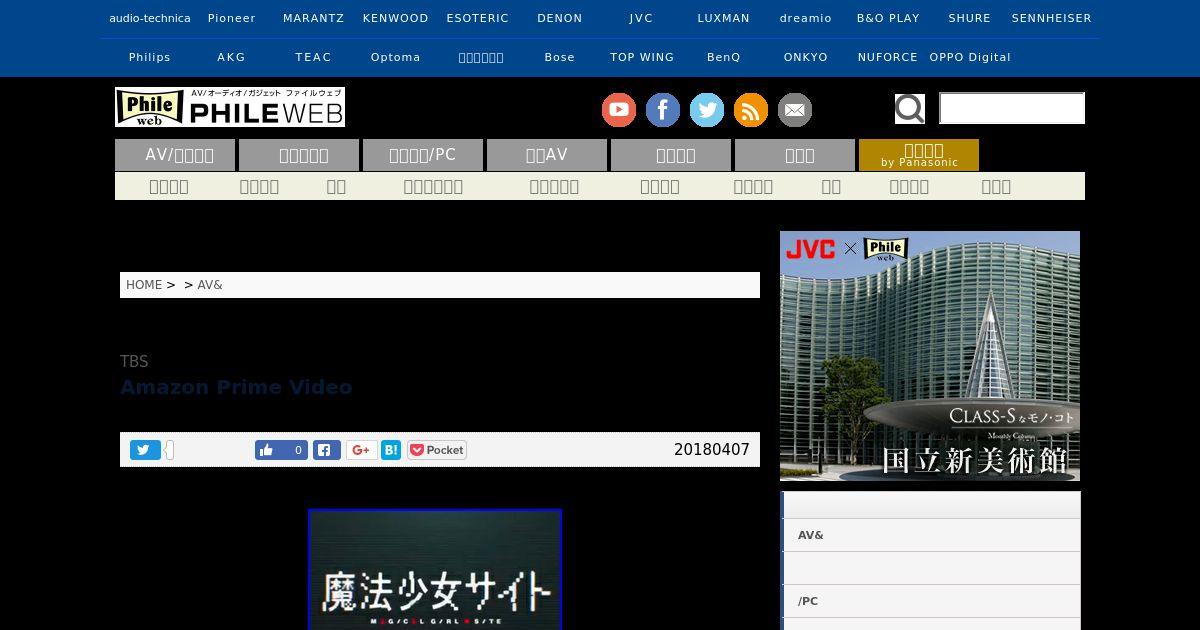
Task: Open the Amazon Prime Video article headline
Action: (x=236, y=387)
